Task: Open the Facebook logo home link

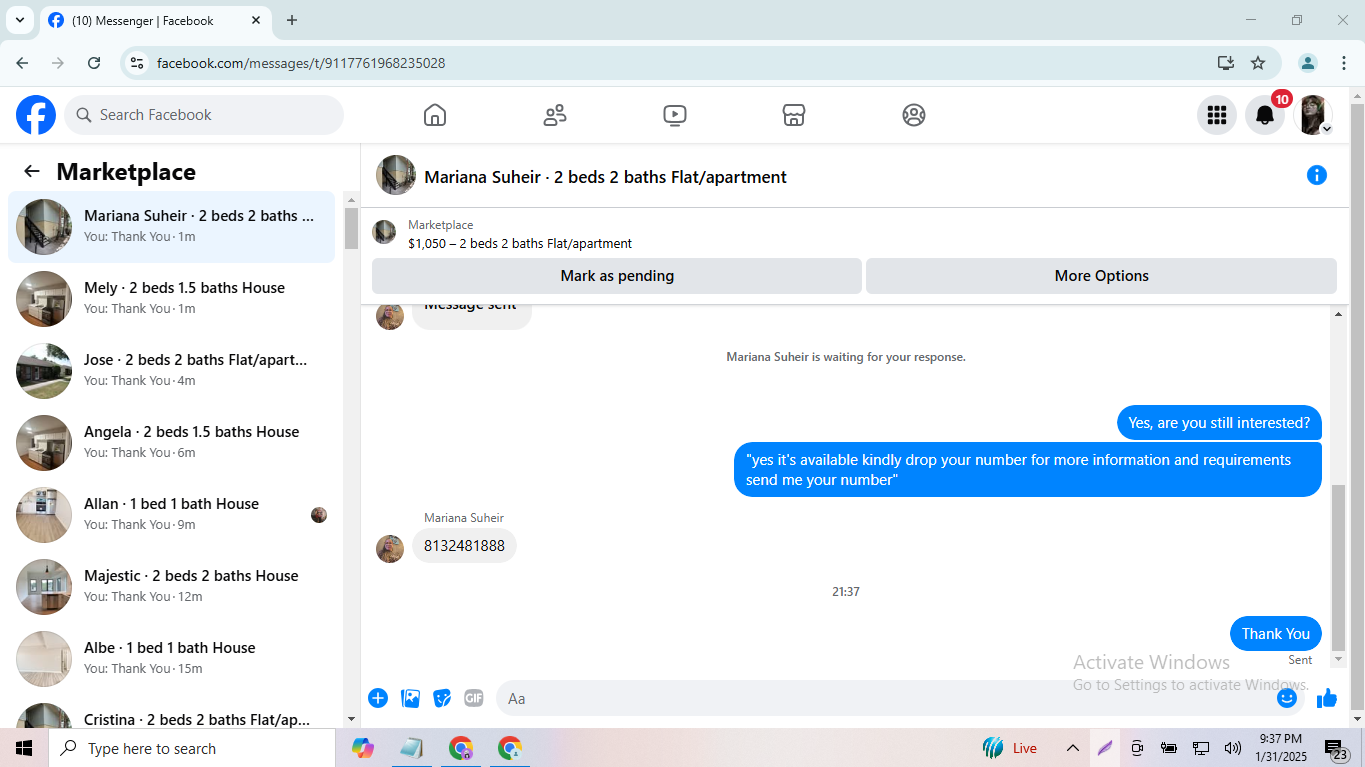Action: tap(36, 115)
